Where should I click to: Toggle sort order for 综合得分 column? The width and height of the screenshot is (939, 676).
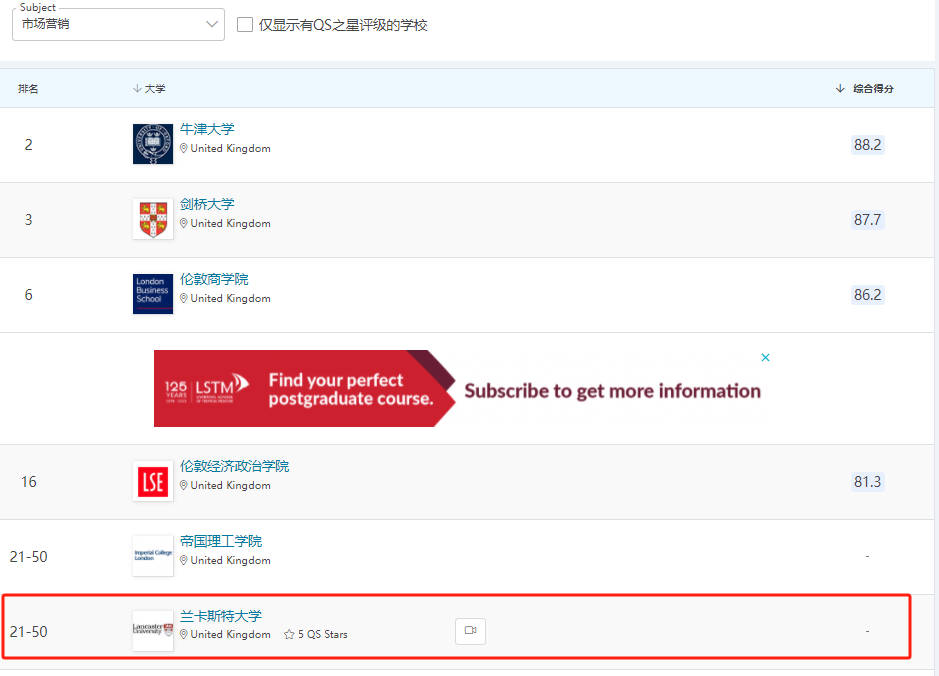click(840, 88)
